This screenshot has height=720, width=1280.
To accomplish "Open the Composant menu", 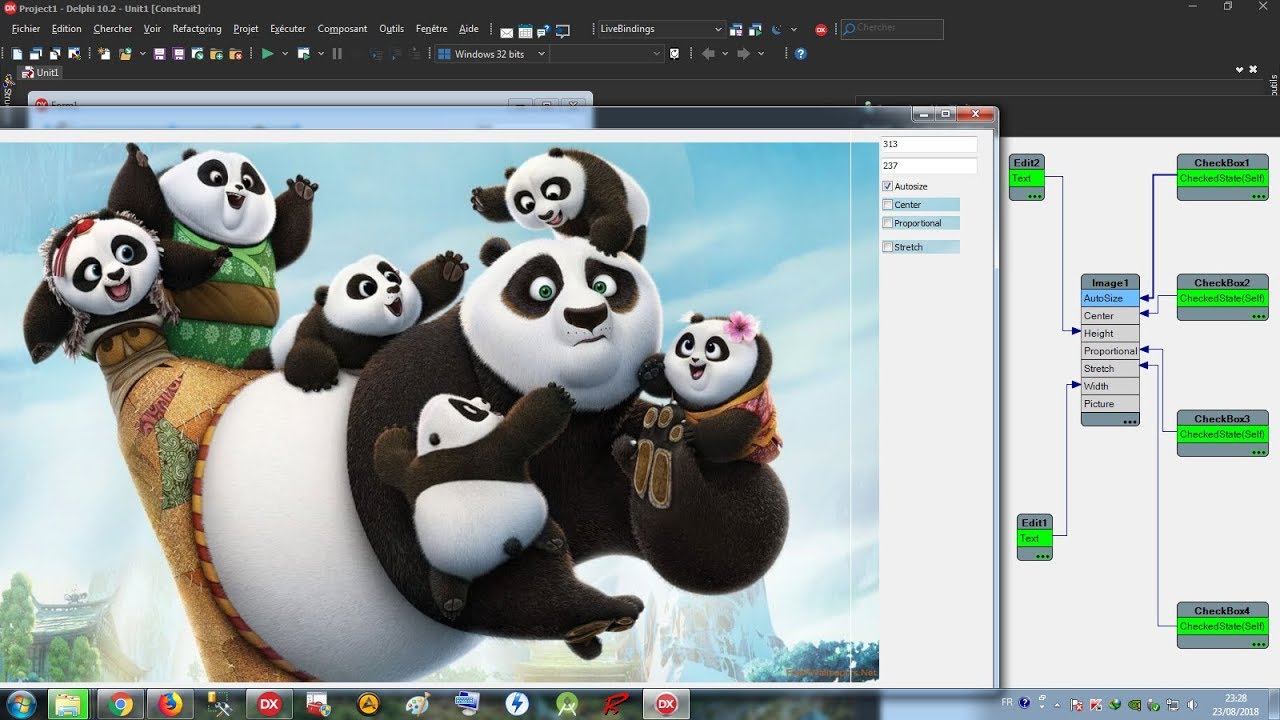I will point(342,29).
